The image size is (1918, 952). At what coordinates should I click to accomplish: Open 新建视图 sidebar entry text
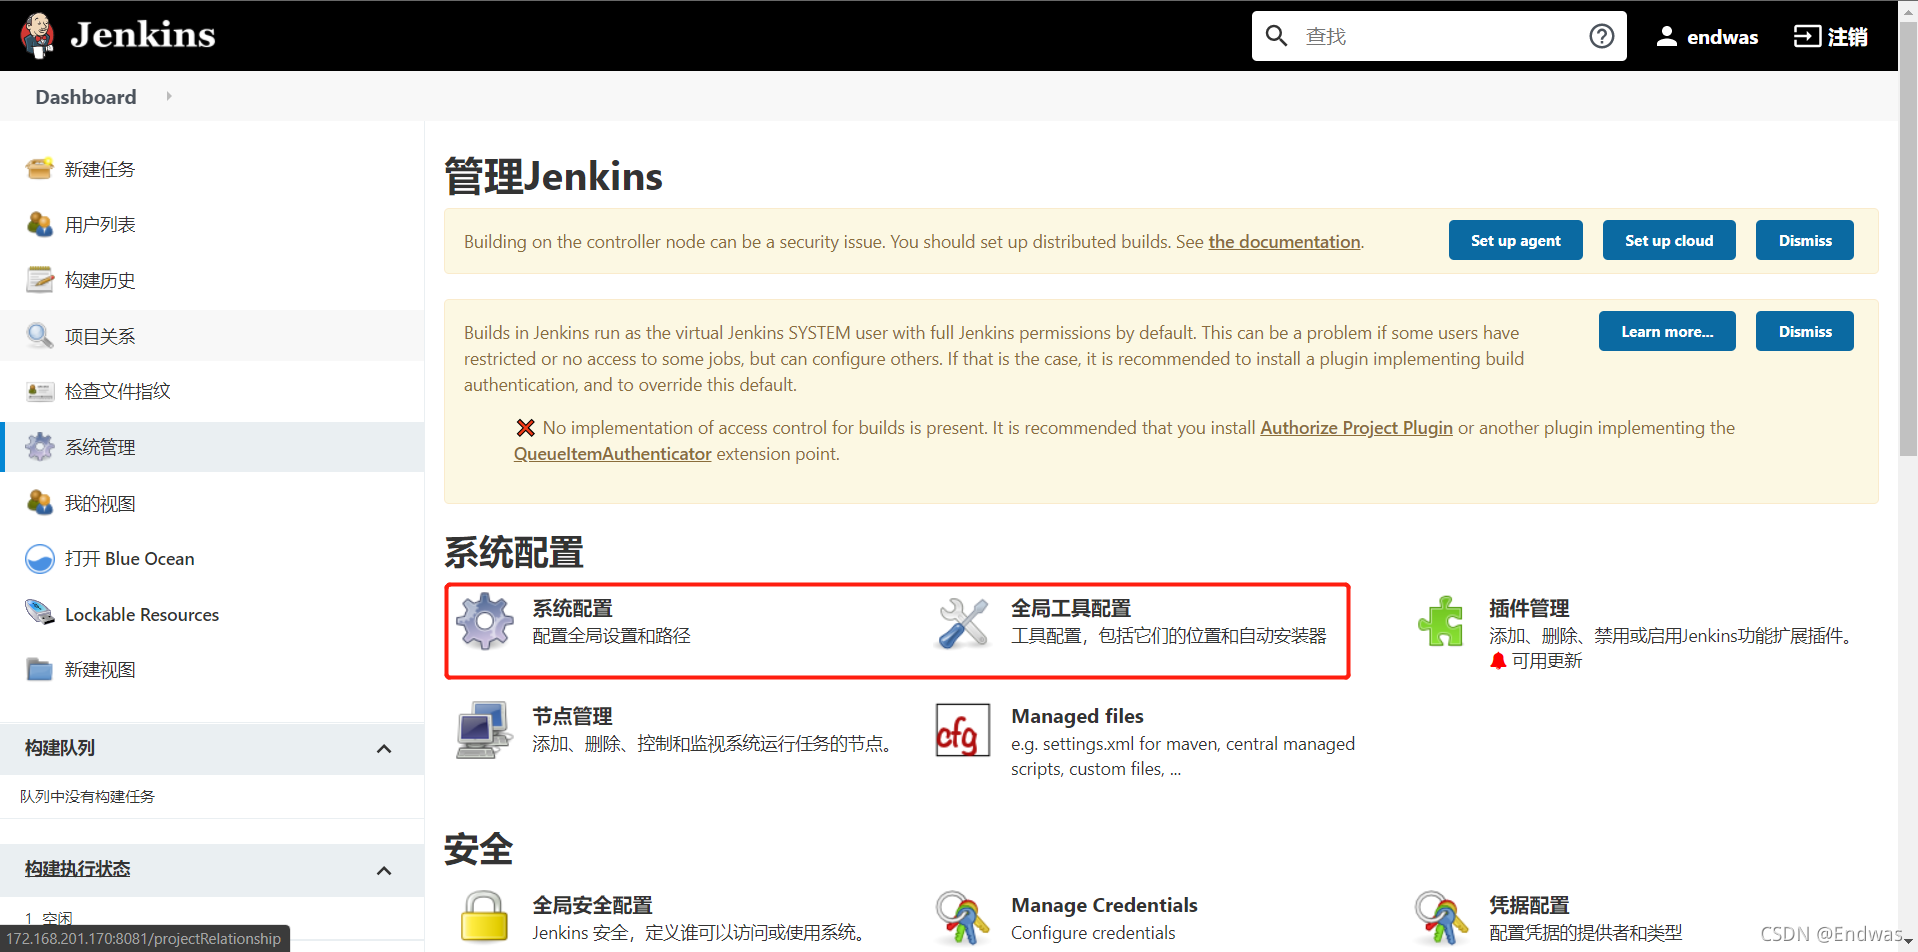pos(100,669)
